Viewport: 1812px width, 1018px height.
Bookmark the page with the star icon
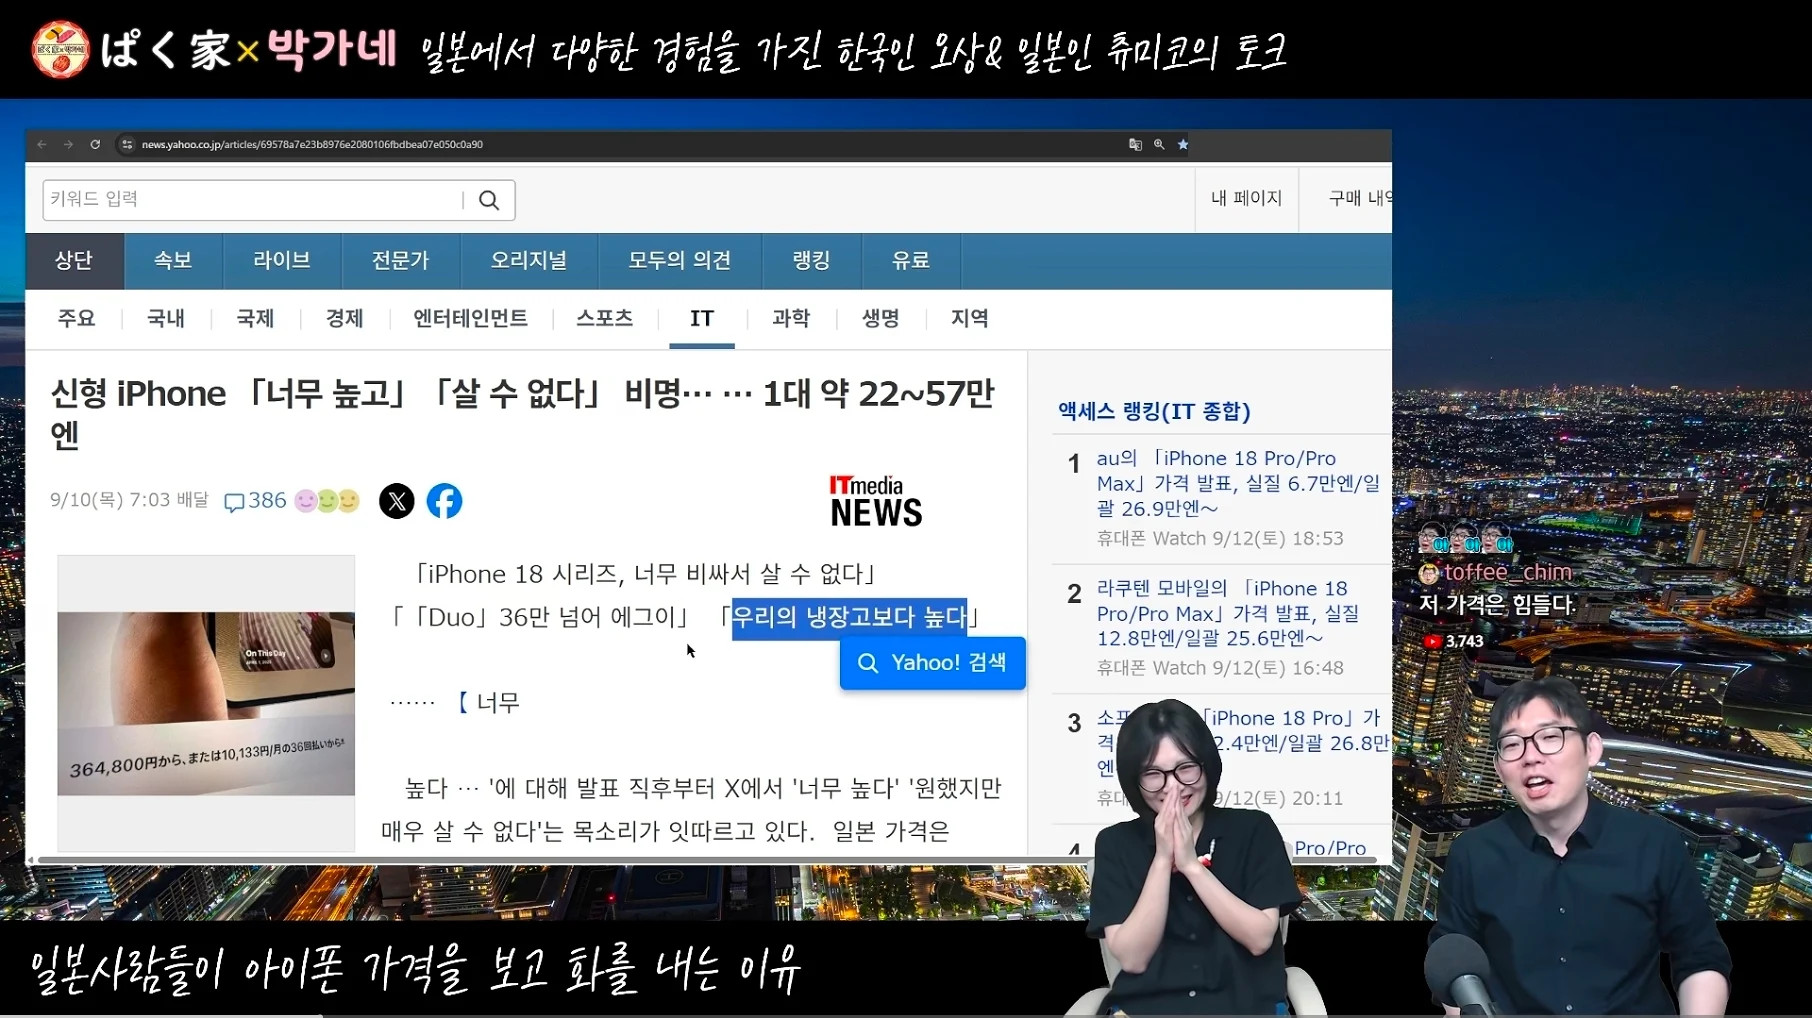point(1183,145)
